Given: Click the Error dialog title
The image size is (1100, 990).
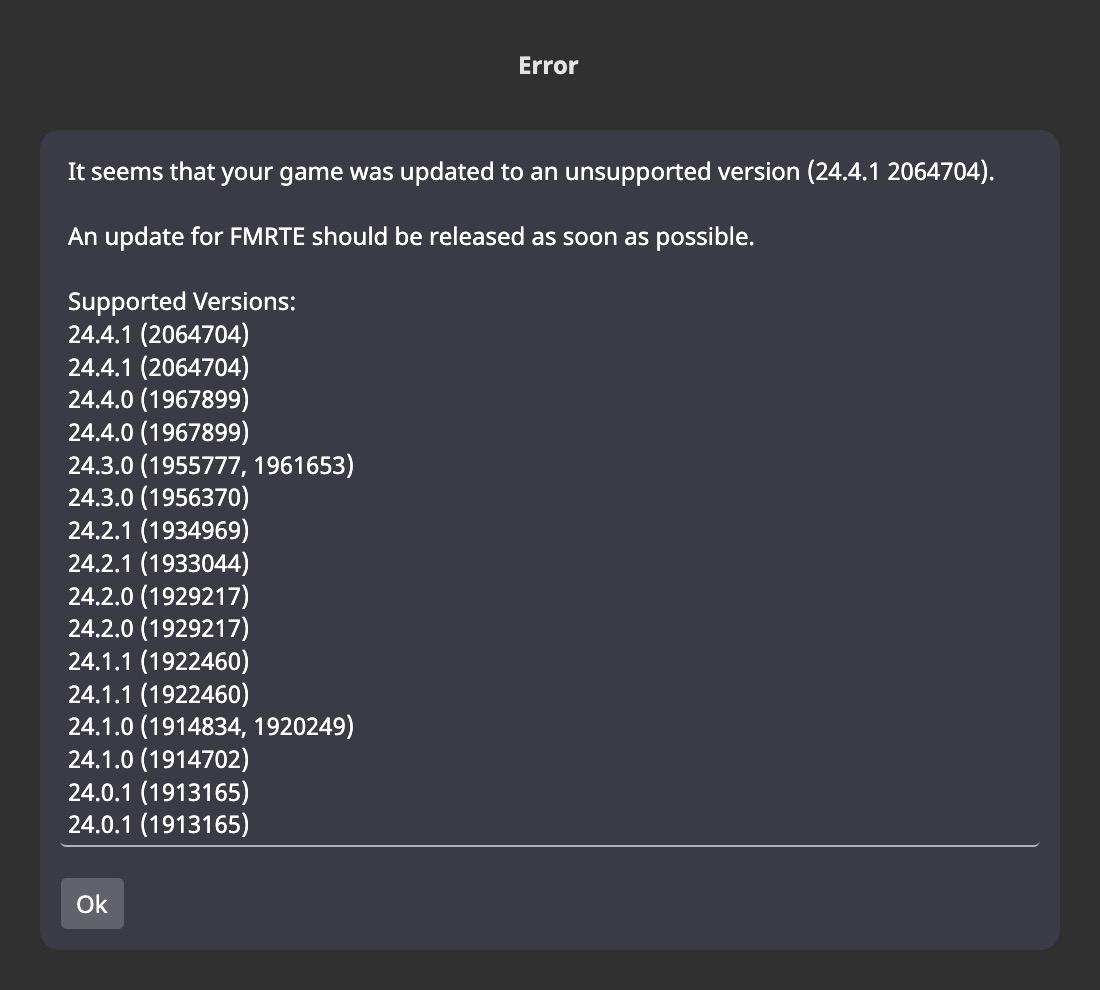Looking at the screenshot, I should 549,65.
